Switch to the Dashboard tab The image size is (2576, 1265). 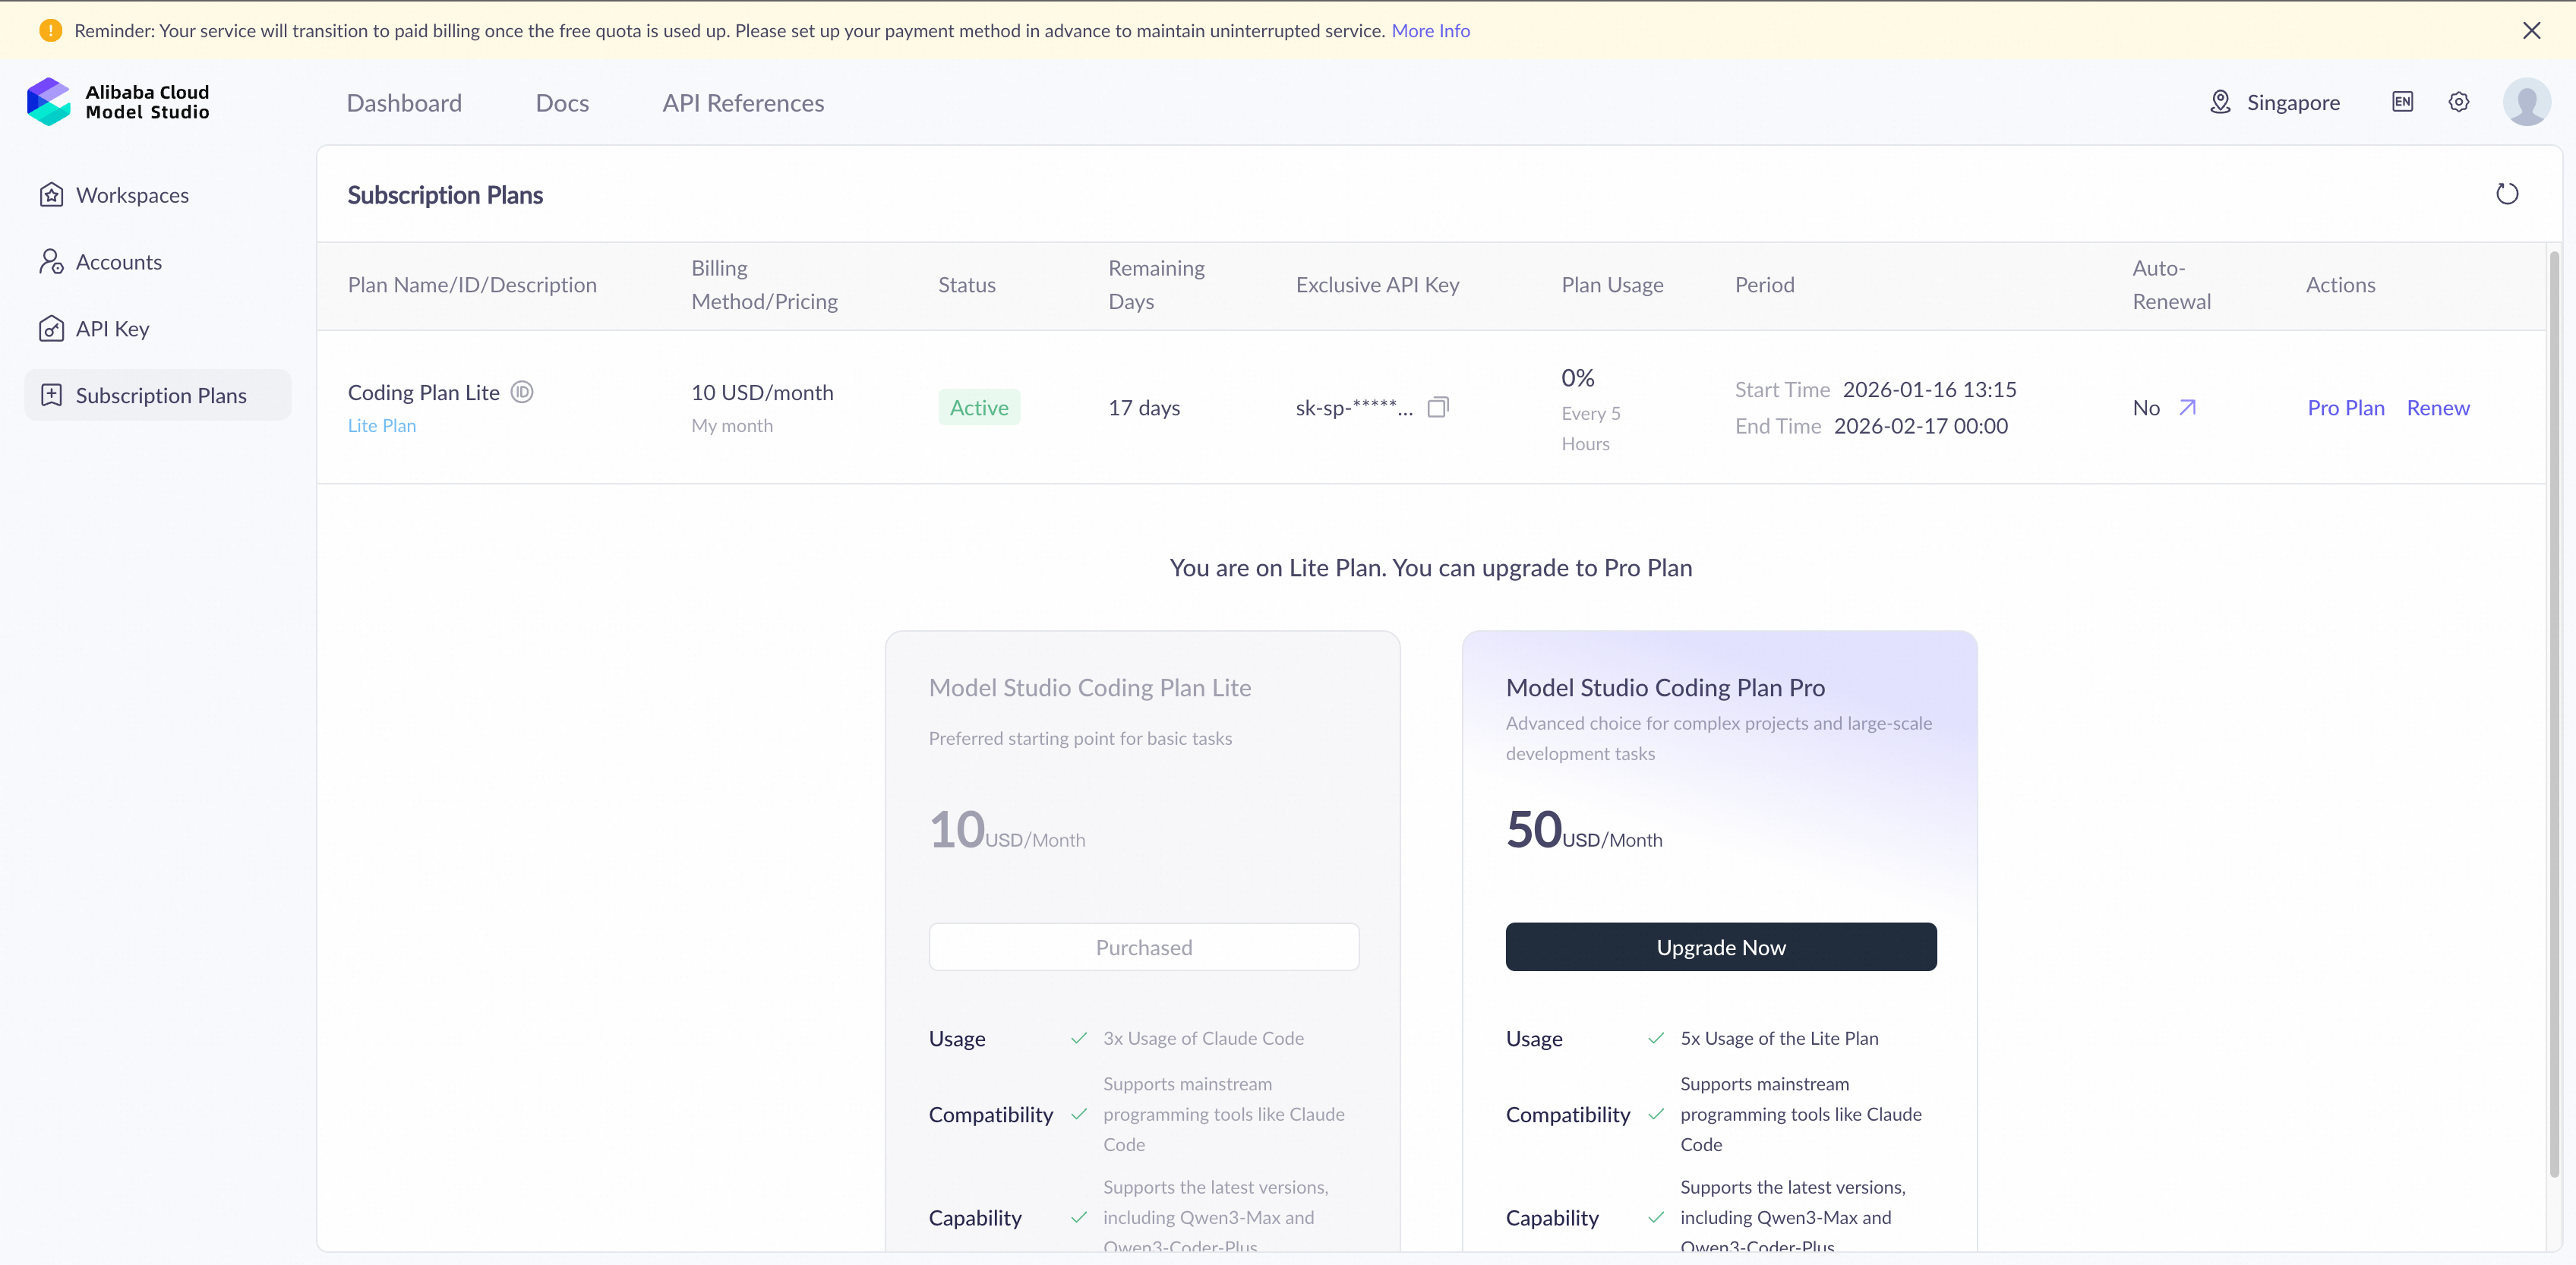pos(404,103)
